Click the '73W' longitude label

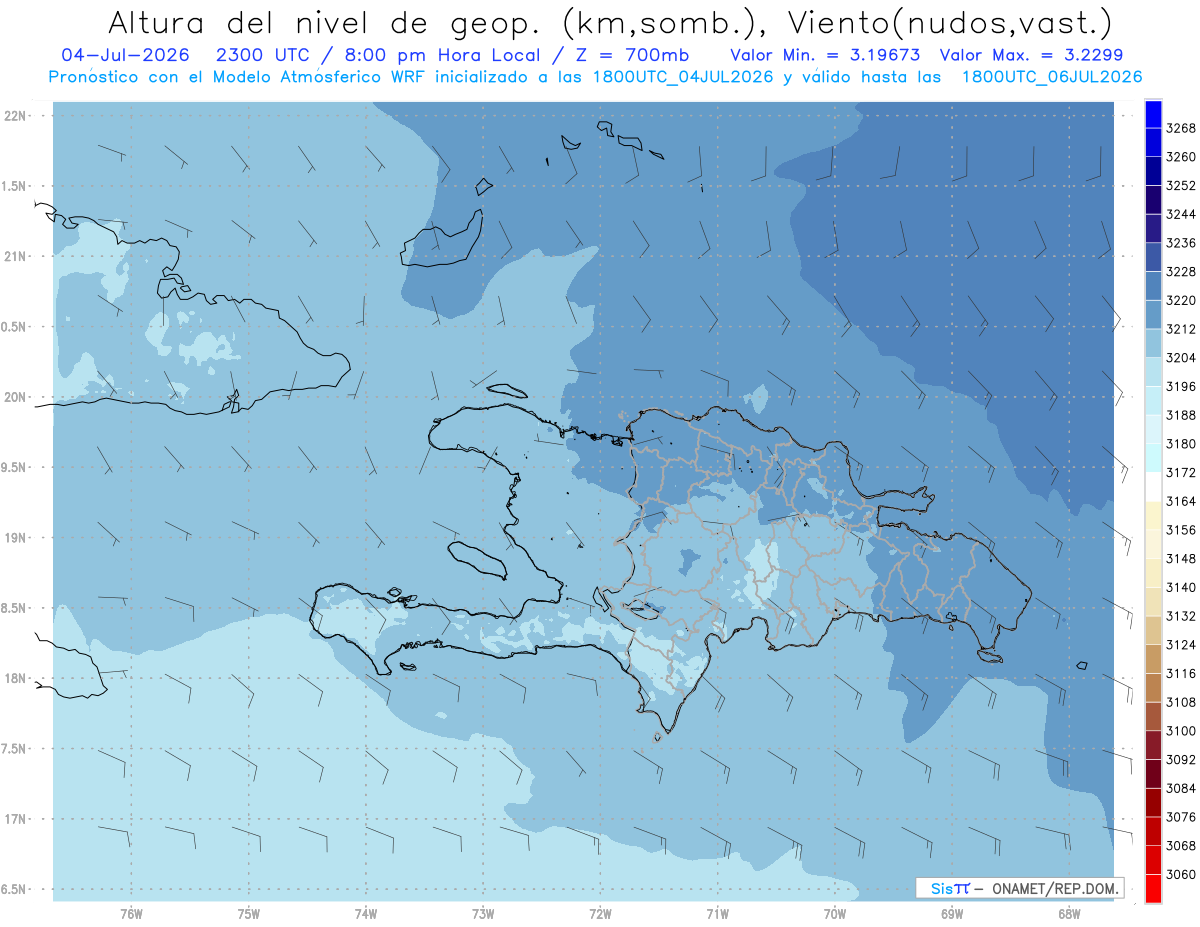point(483,913)
